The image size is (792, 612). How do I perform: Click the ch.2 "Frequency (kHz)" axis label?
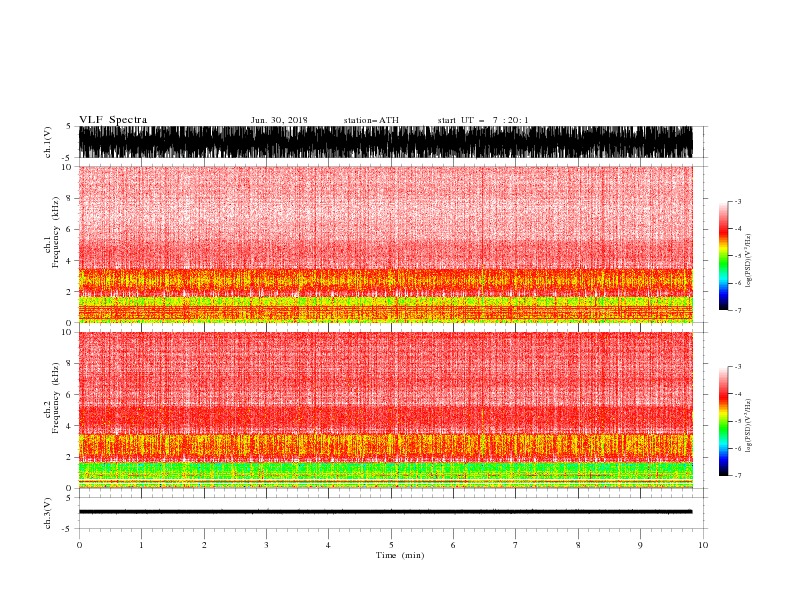point(56,398)
